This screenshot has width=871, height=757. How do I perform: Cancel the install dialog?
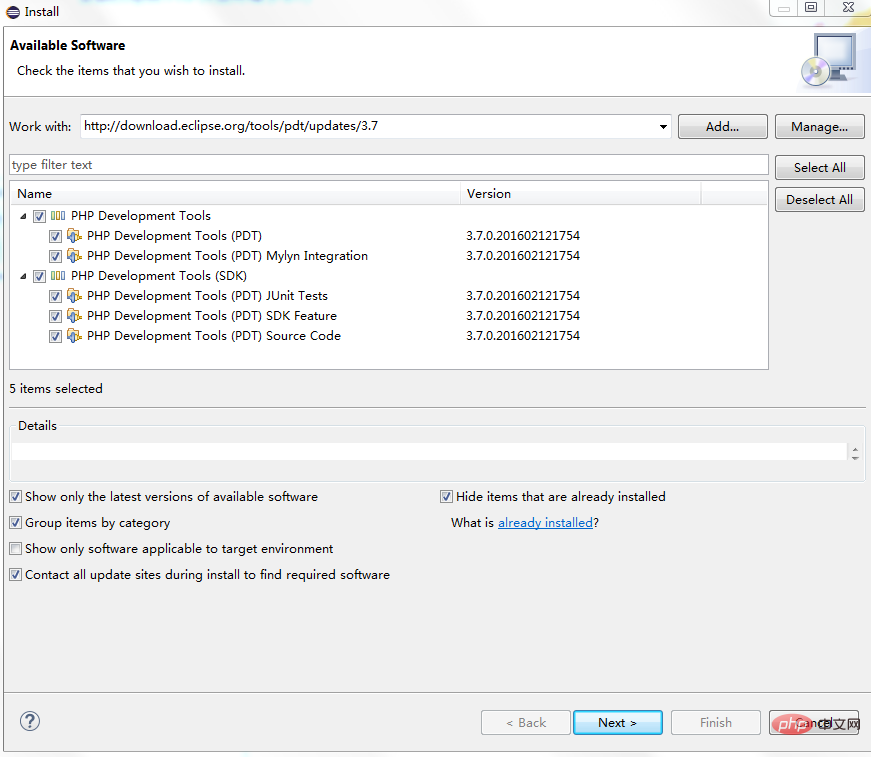814,723
